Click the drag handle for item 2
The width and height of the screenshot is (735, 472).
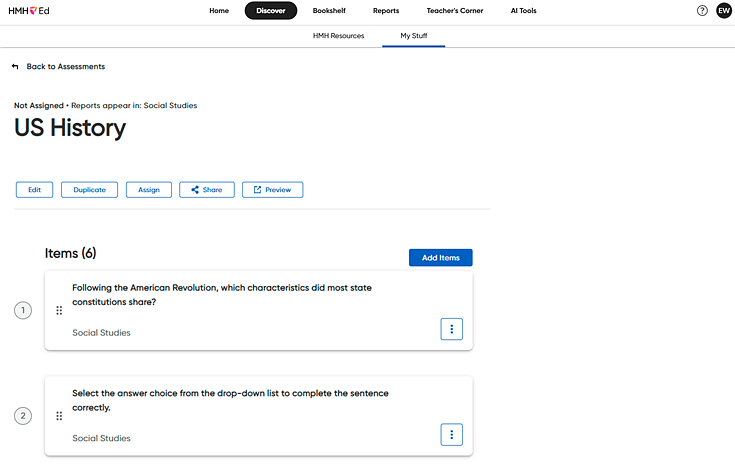[59, 416]
